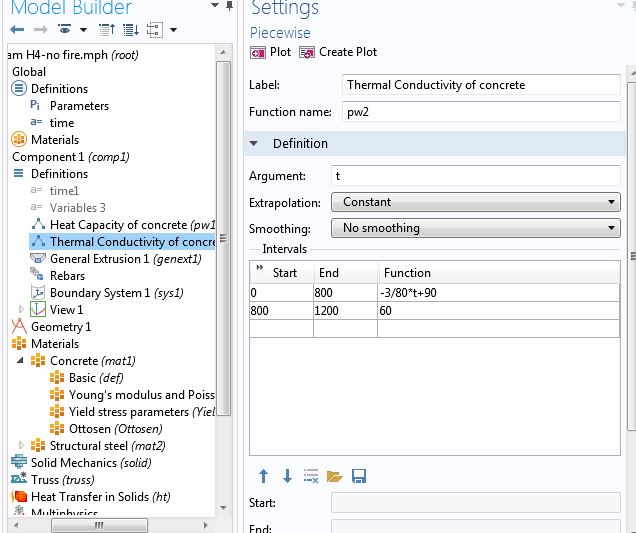Open the Smoothing dropdown

click(478, 228)
